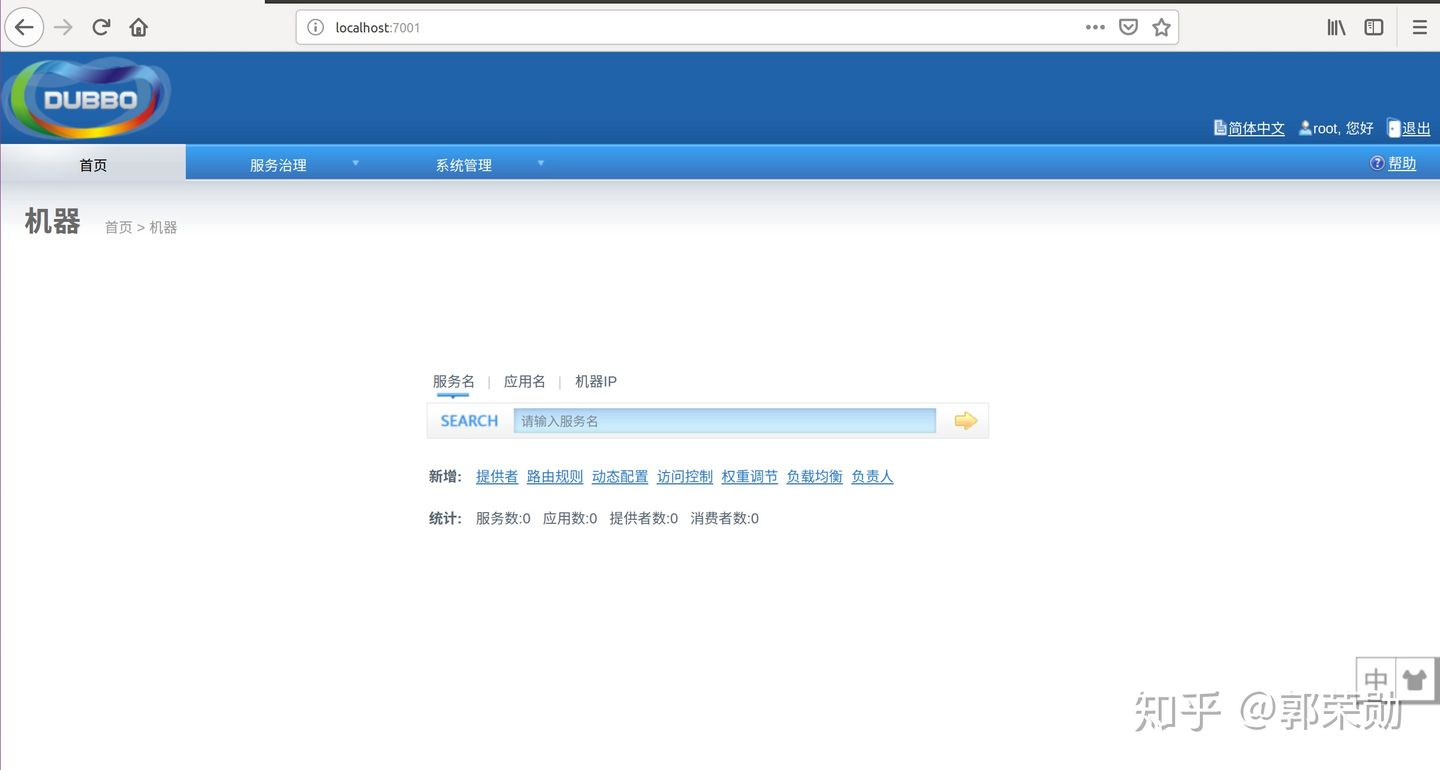Select the 首页 navigation tab
This screenshot has width=1440, height=770.
(93, 163)
